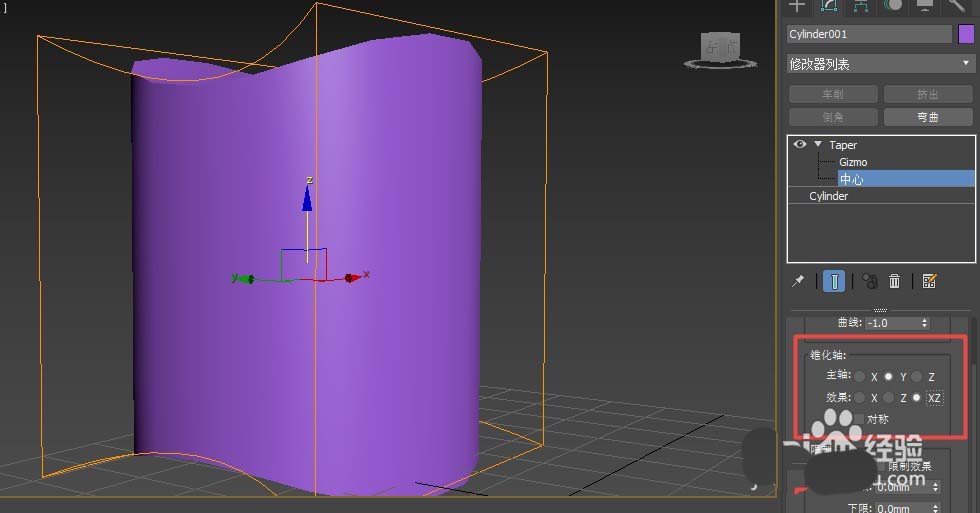Set 效果 effect axis to X
This screenshot has width=980, height=513.
point(860,397)
